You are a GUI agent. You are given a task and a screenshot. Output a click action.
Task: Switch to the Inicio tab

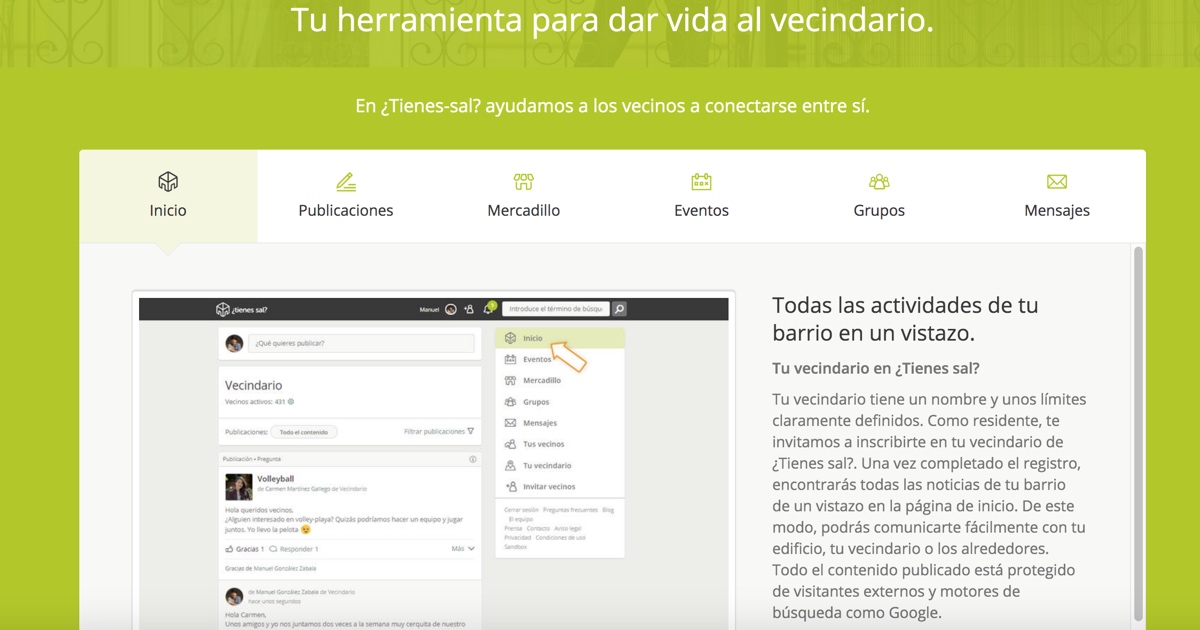(x=168, y=196)
